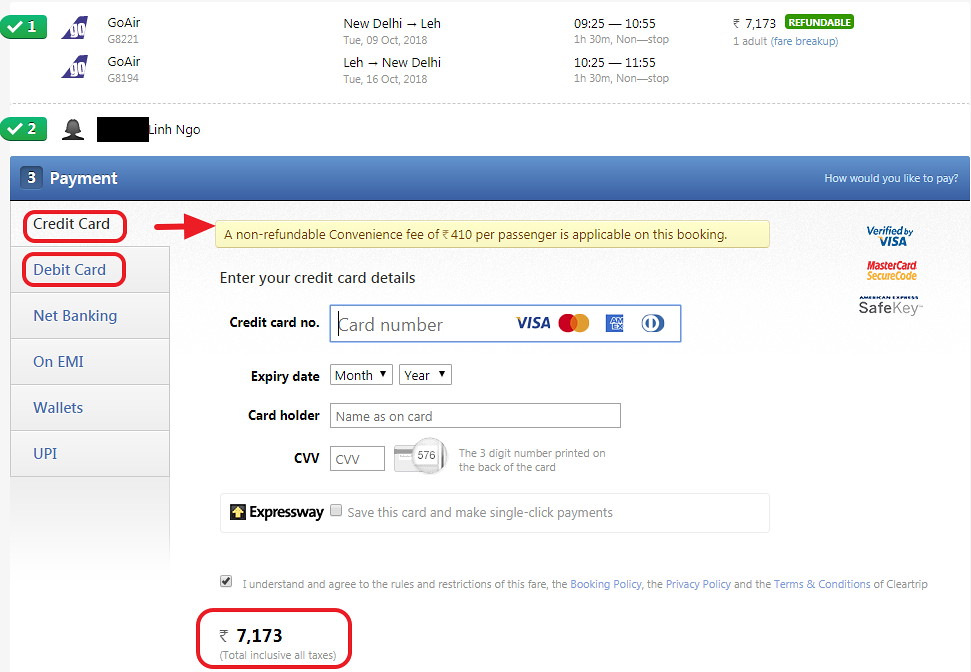Open the expiry Month dropdown
Viewport: 971px width, 672px height.
coord(361,375)
